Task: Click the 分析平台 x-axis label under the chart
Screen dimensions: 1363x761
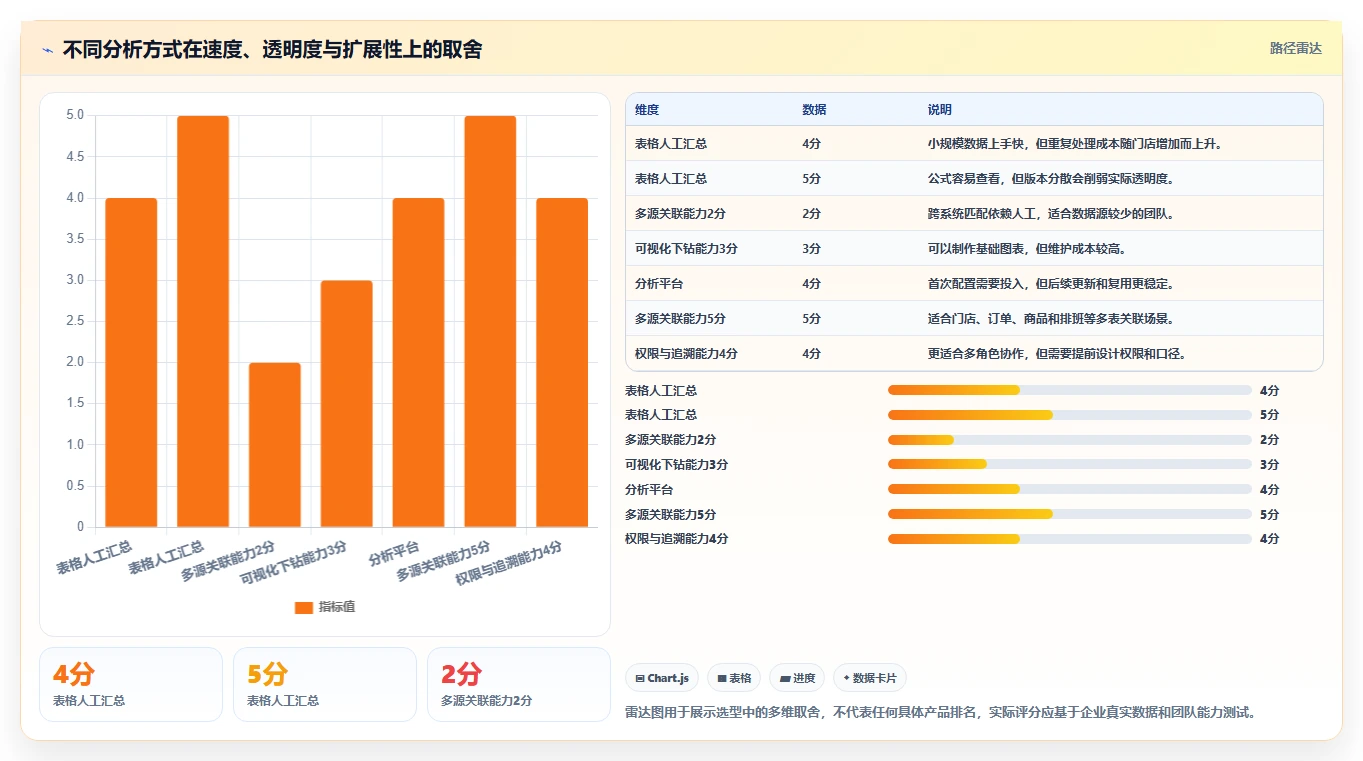Action: point(394,553)
